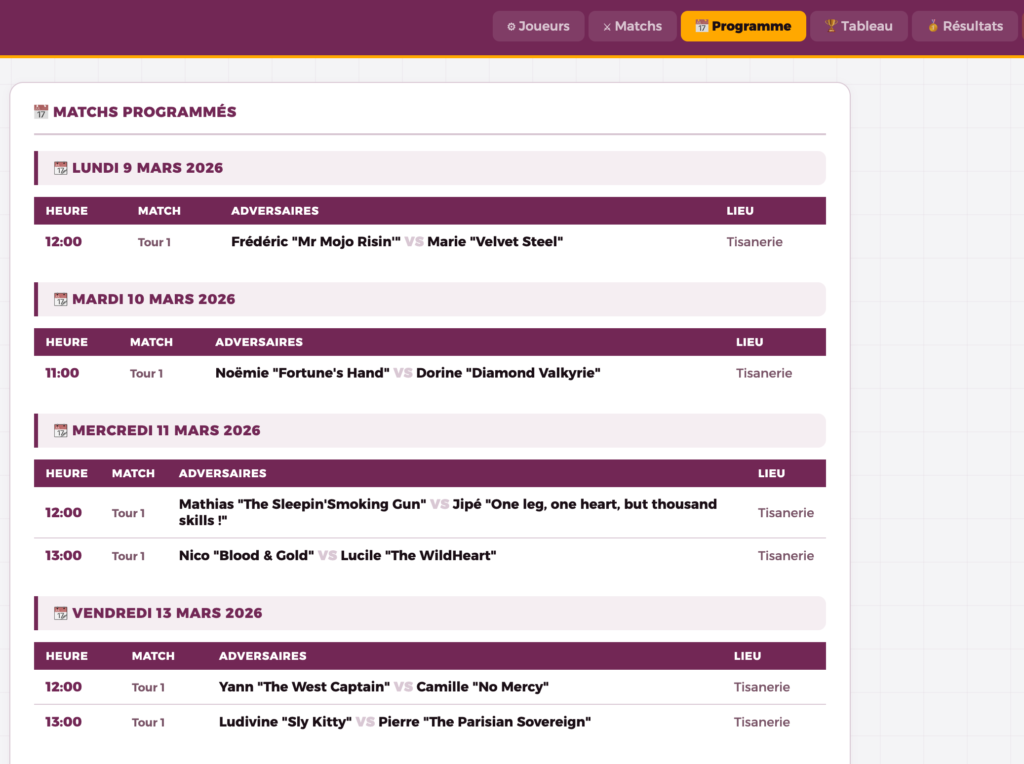Image resolution: width=1024 pixels, height=764 pixels.
Task: Click calendar icon next to Mardi 10 Mars
Action: [x=60, y=299]
